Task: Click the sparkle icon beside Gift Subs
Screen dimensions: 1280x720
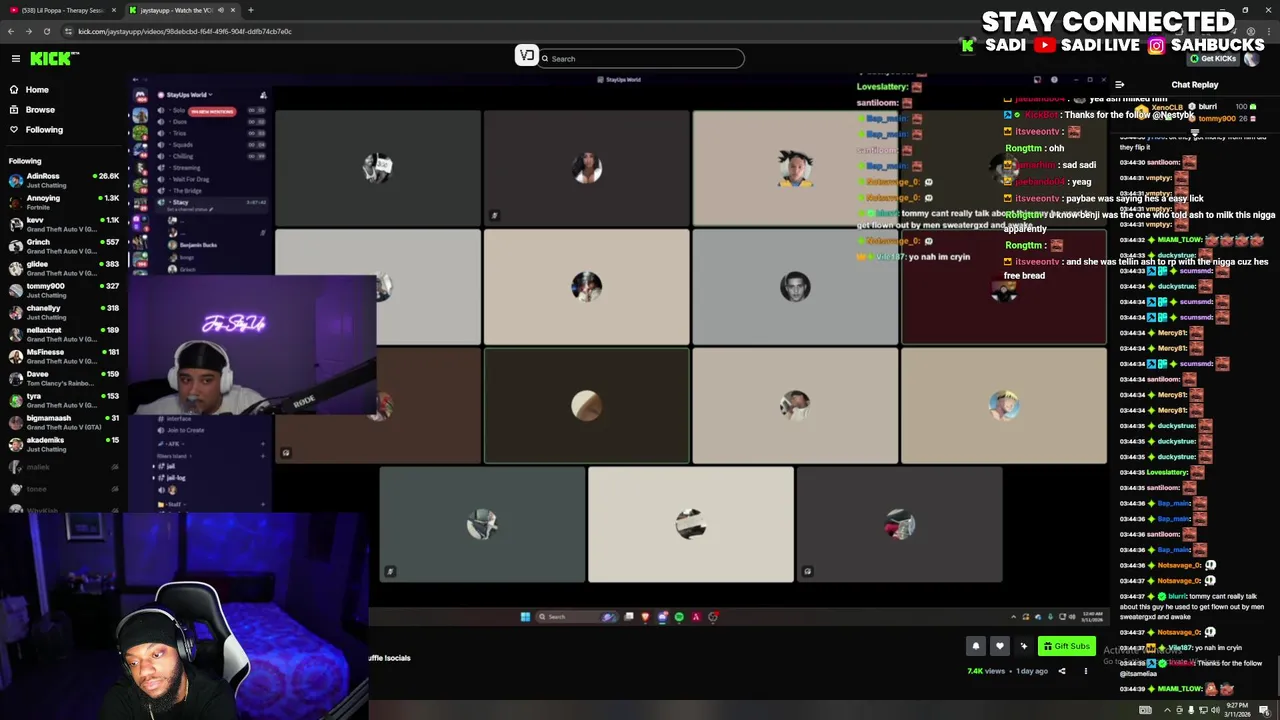Action: point(1023,646)
